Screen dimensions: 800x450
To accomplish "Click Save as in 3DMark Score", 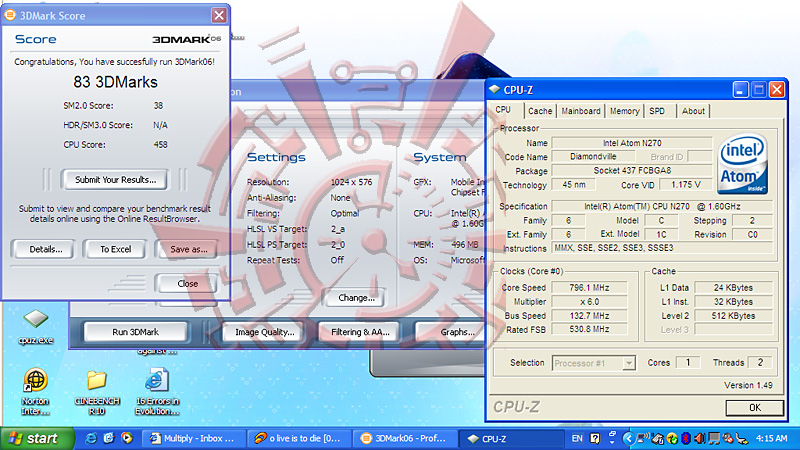I will point(188,249).
